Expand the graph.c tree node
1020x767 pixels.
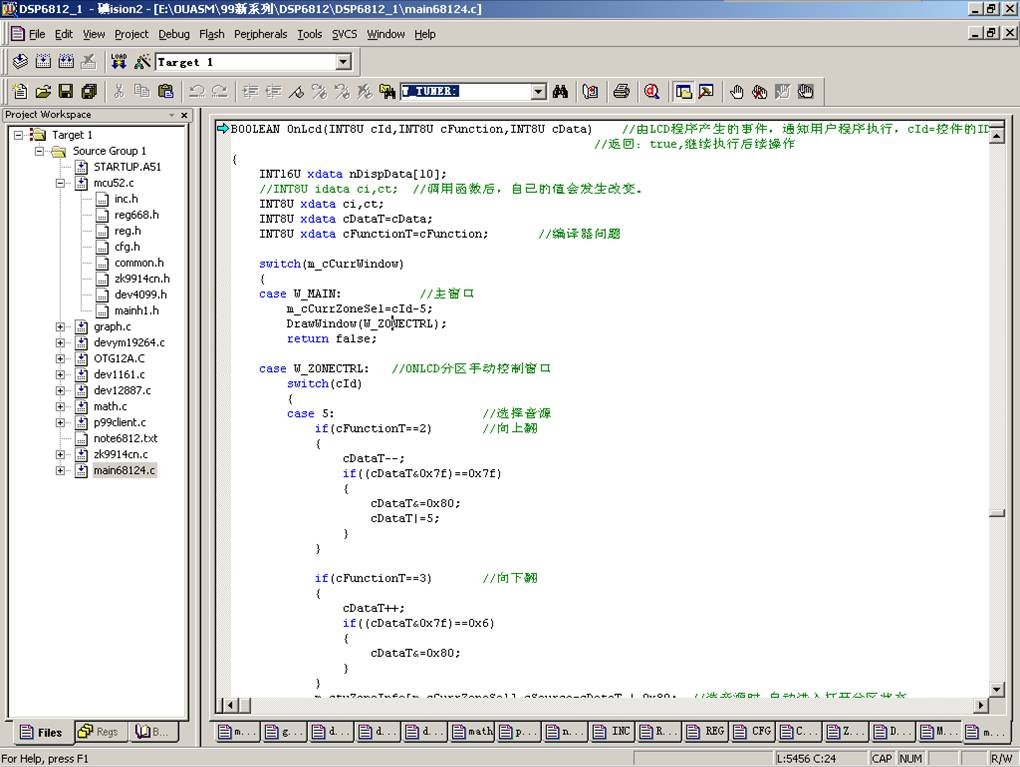click(60, 327)
